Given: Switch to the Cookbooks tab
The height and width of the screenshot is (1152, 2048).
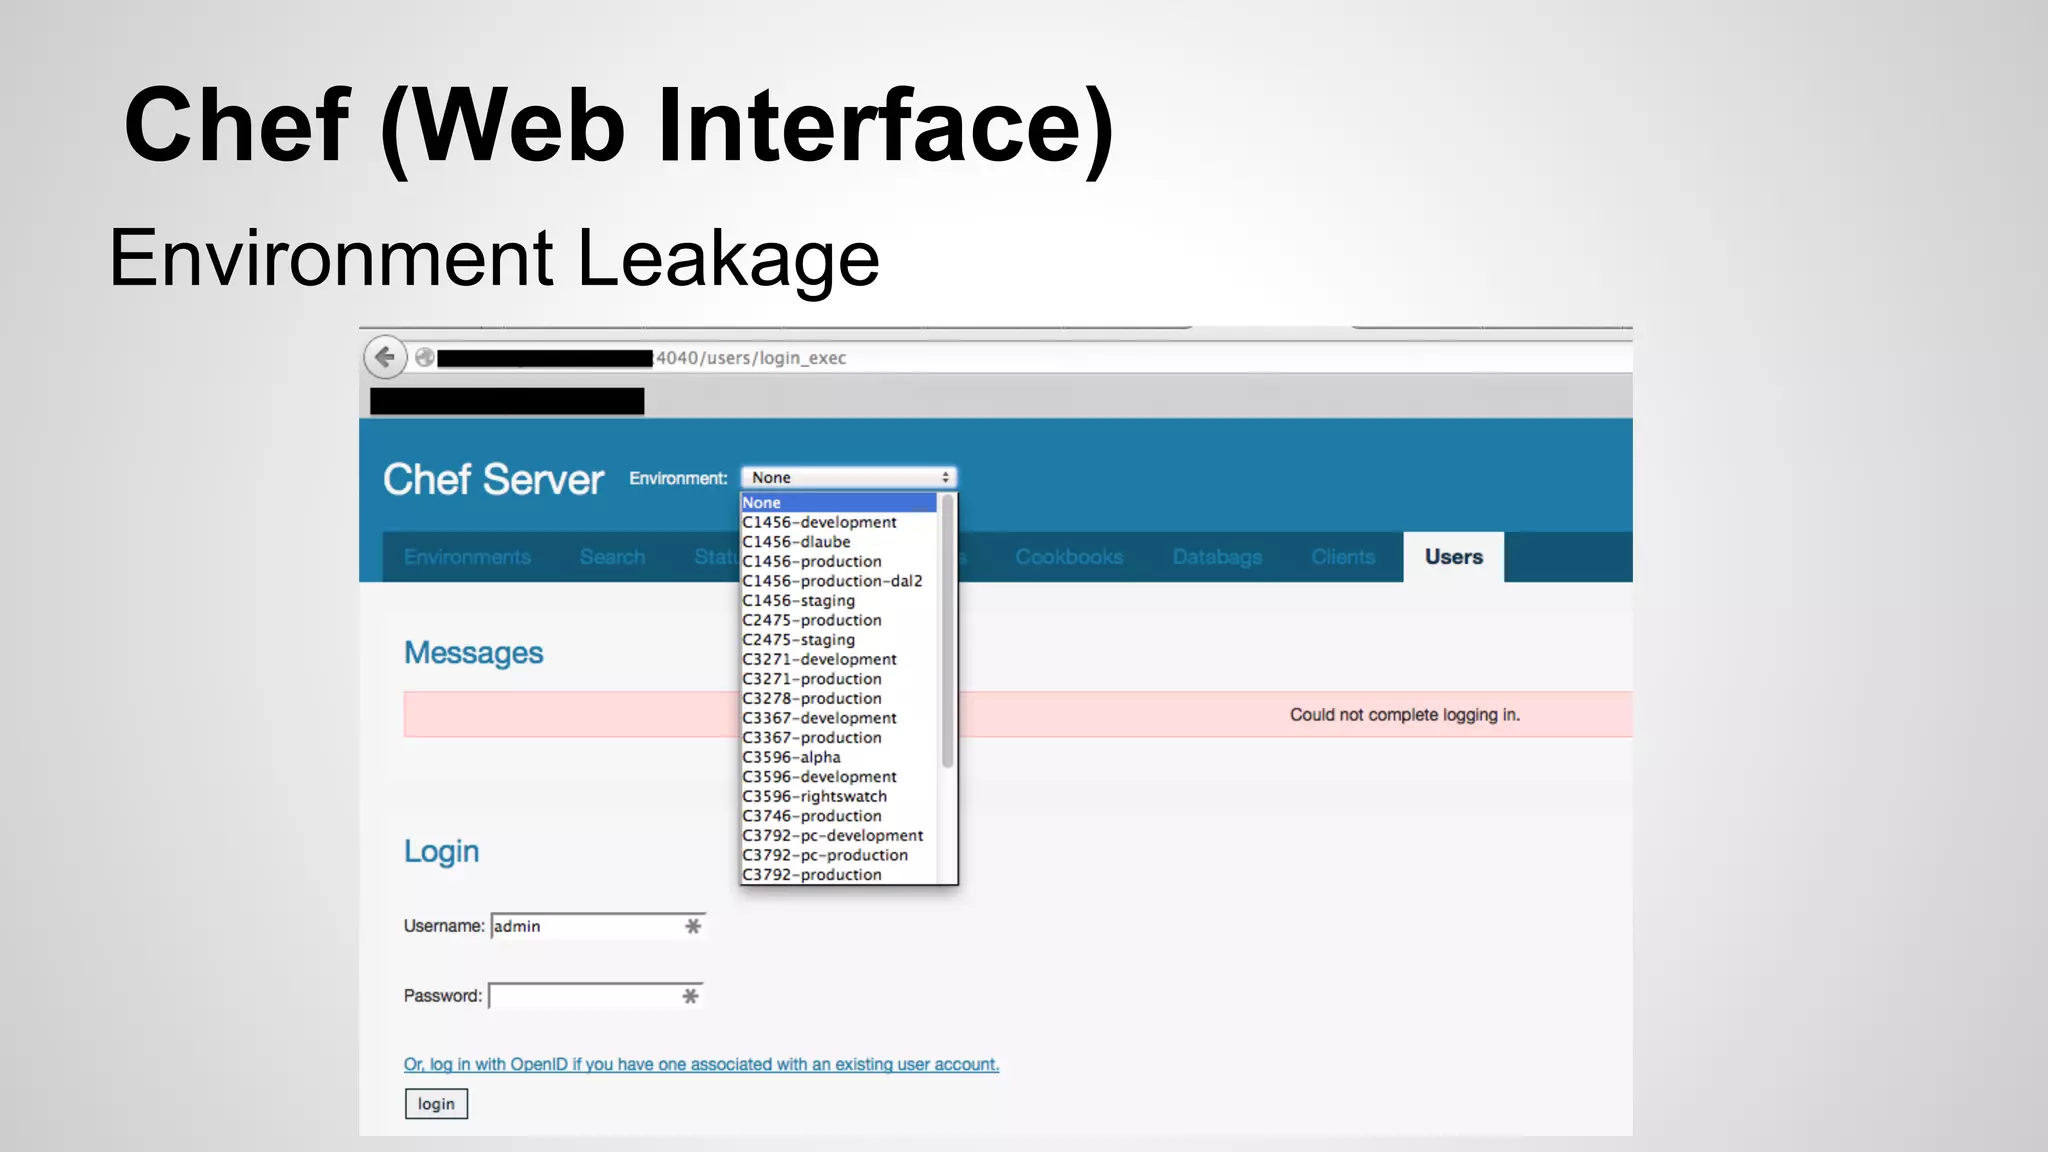Looking at the screenshot, I should (x=1069, y=557).
